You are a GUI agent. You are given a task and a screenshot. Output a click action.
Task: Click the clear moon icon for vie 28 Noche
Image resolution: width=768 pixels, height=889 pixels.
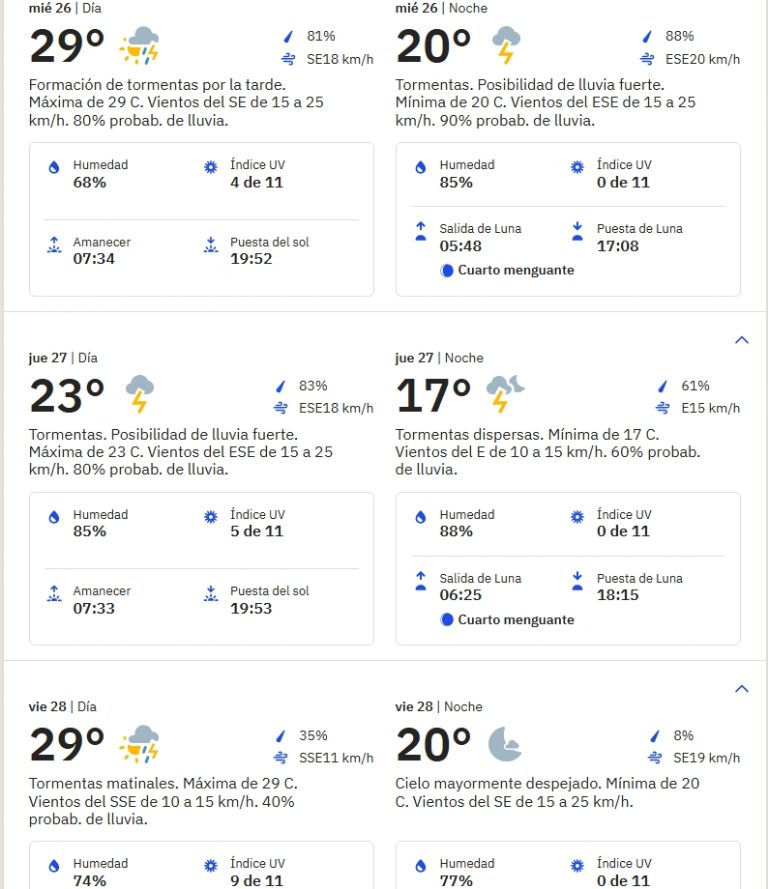pyautogui.click(x=505, y=744)
